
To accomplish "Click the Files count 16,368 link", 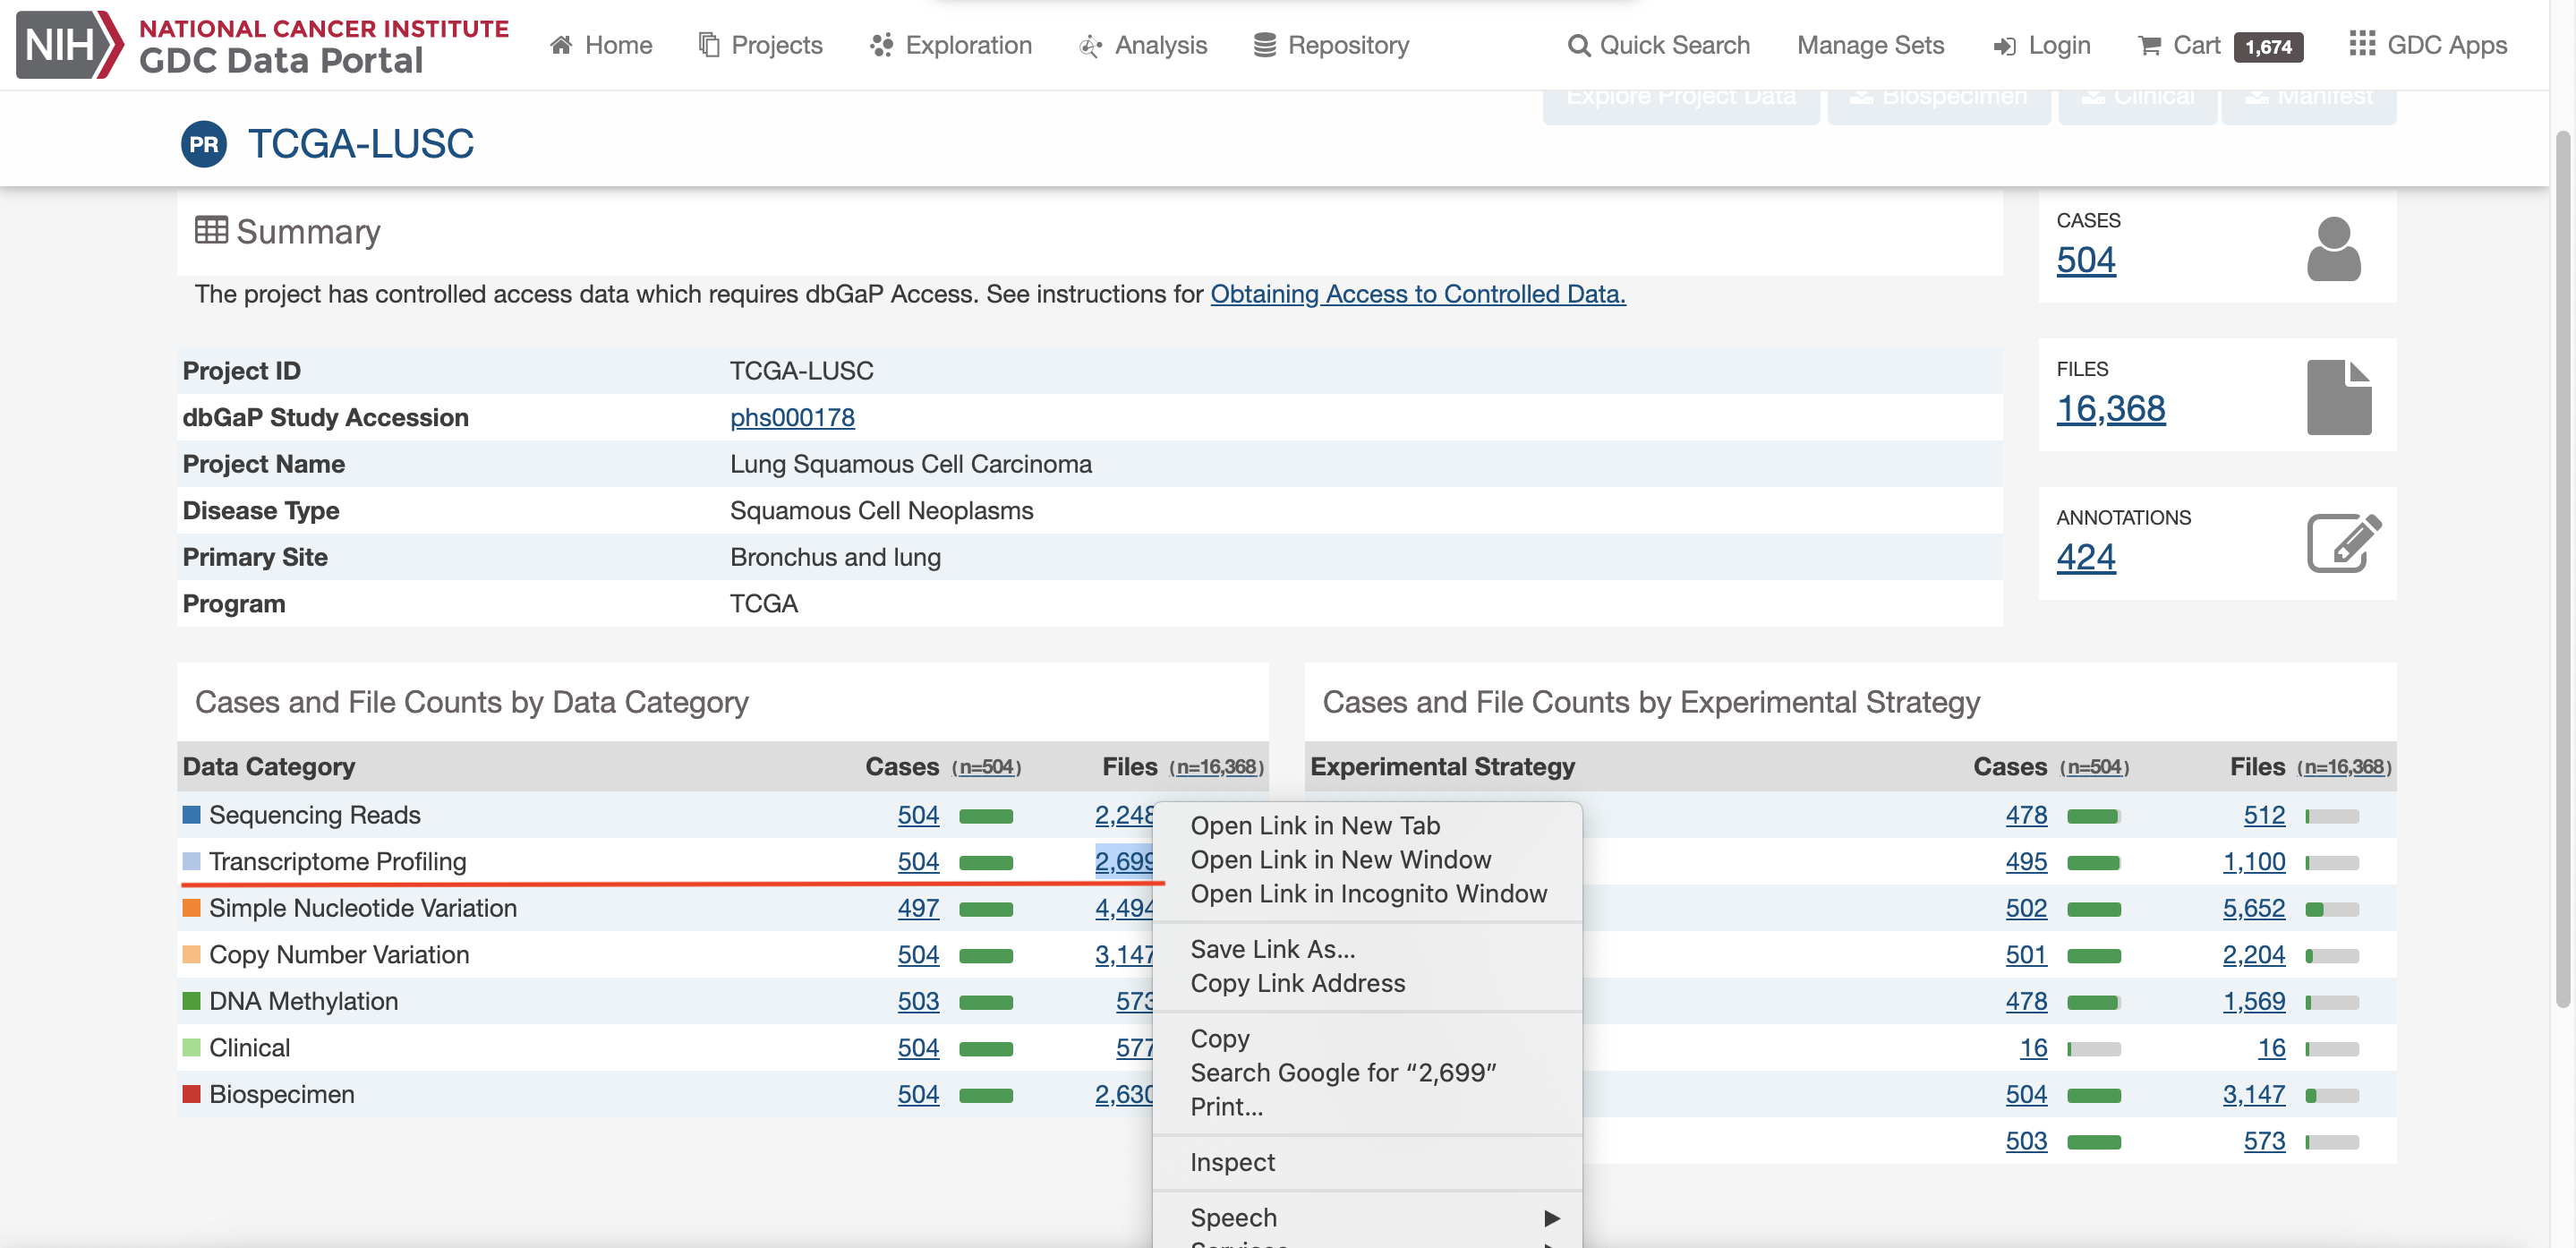I will click(x=2110, y=409).
